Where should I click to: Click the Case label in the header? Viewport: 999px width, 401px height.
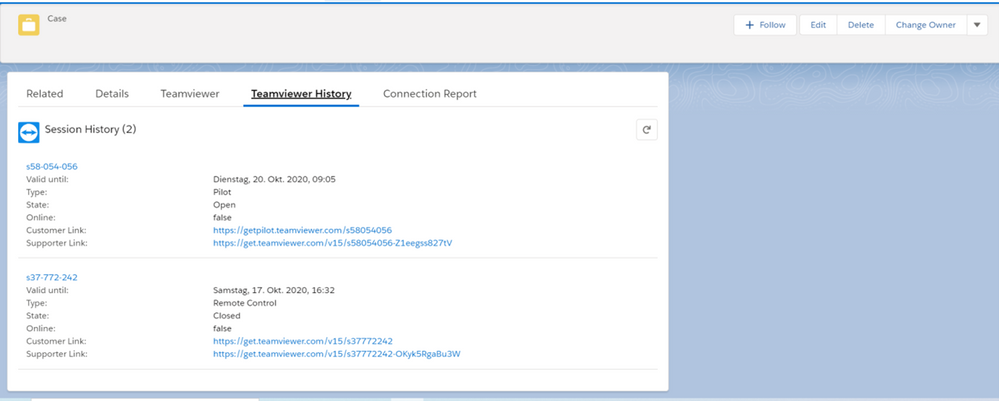tap(57, 19)
